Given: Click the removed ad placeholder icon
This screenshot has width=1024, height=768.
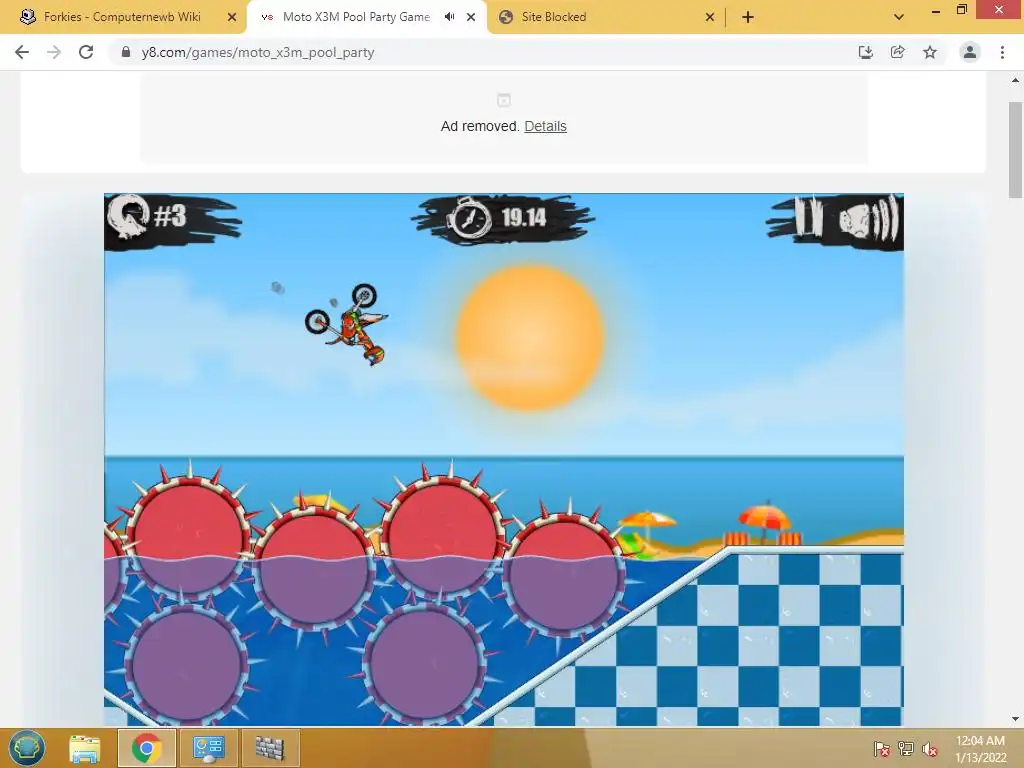Looking at the screenshot, I should [504, 100].
